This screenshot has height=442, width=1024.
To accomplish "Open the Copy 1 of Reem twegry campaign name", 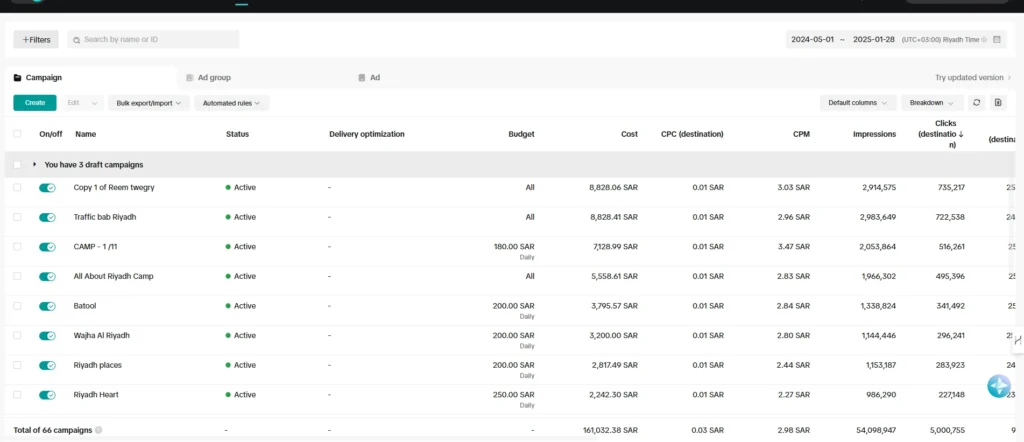I will point(114,187).
